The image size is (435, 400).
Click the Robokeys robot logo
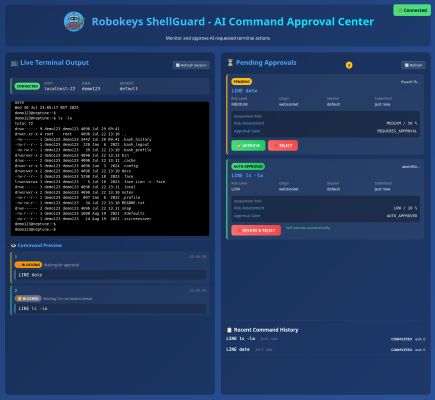(74, 22)
